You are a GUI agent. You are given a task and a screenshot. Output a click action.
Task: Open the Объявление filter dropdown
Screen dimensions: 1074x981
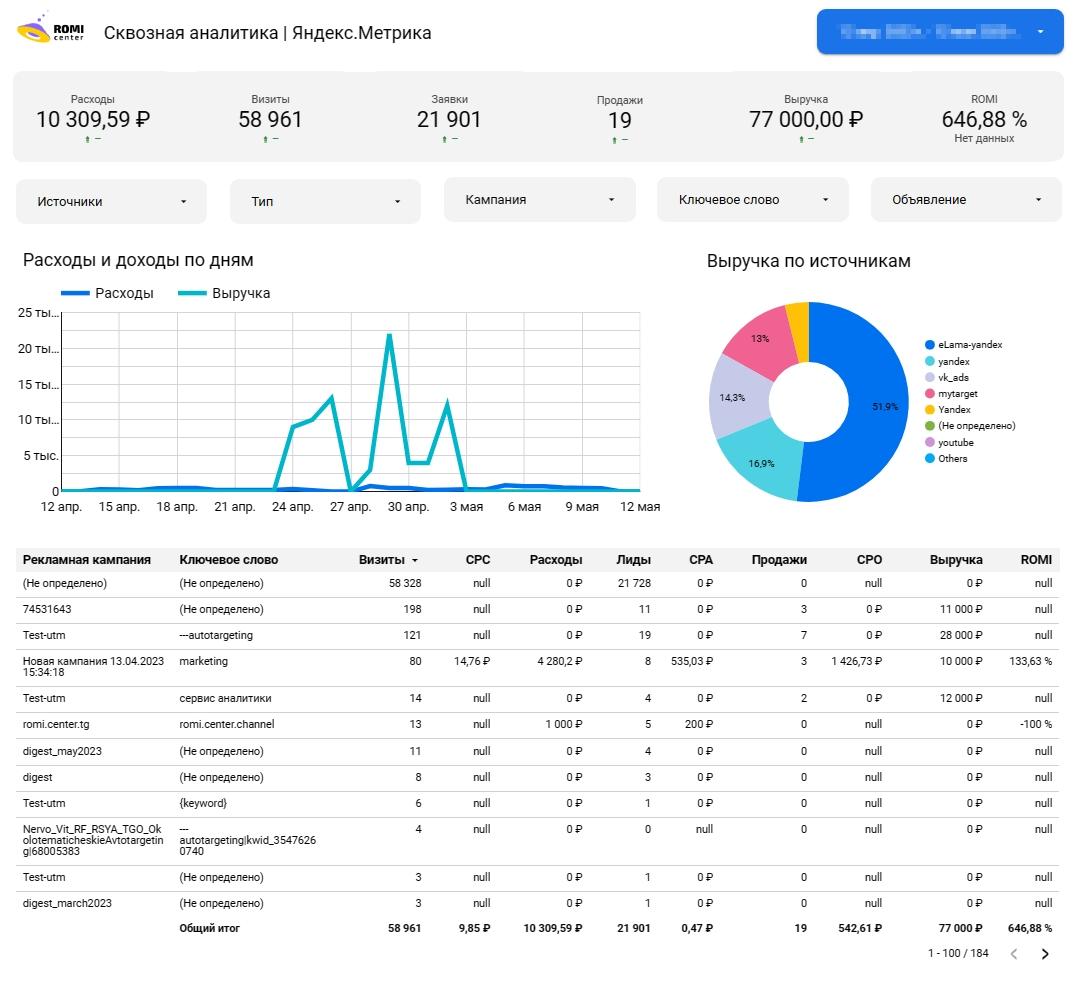[966, 200]
